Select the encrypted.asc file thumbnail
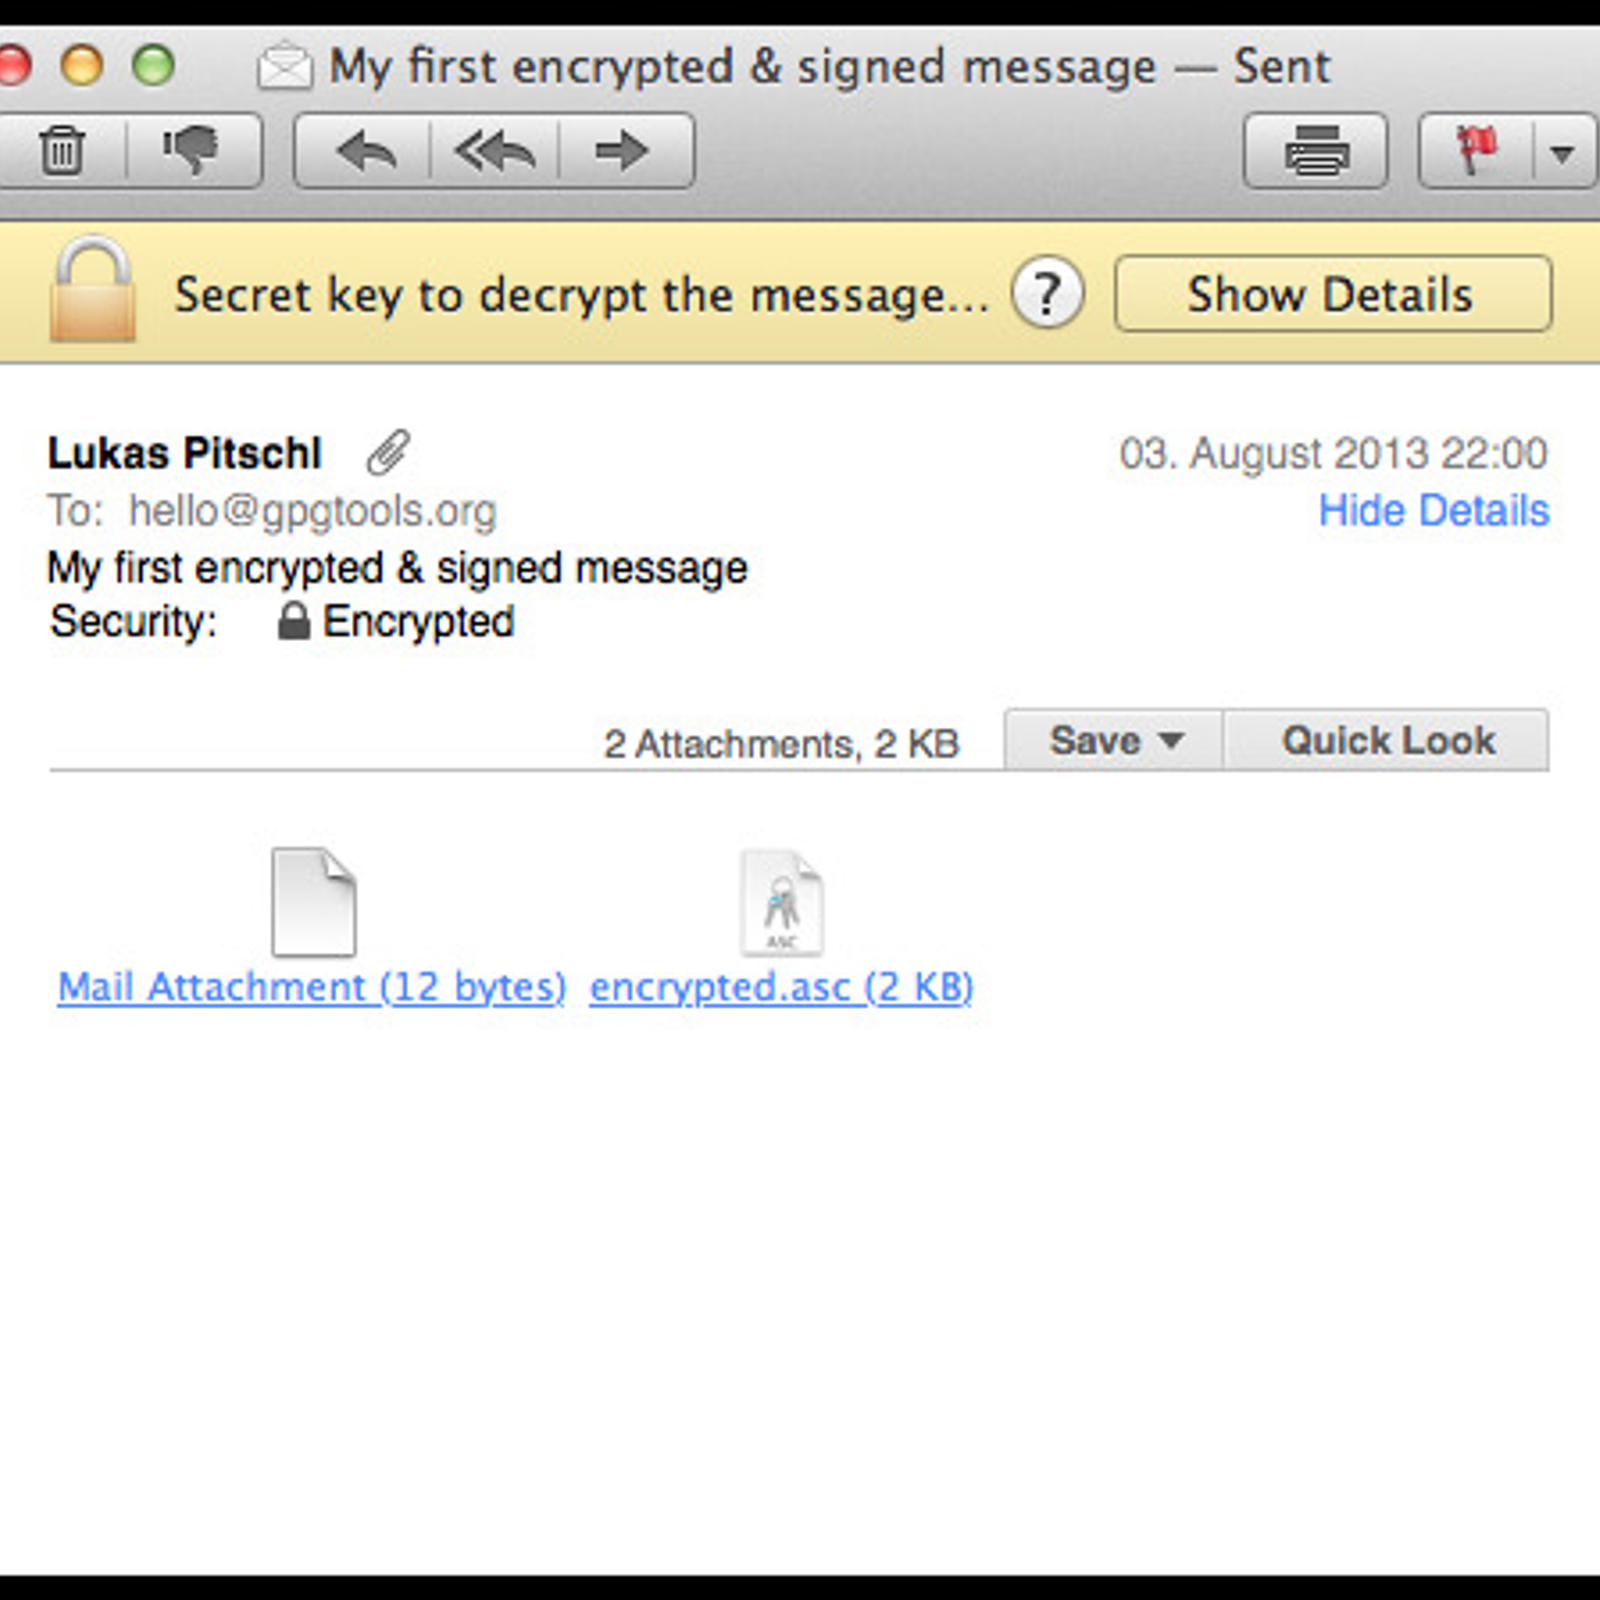This screenshot has width=1600, height=1600. click(782, 902)
